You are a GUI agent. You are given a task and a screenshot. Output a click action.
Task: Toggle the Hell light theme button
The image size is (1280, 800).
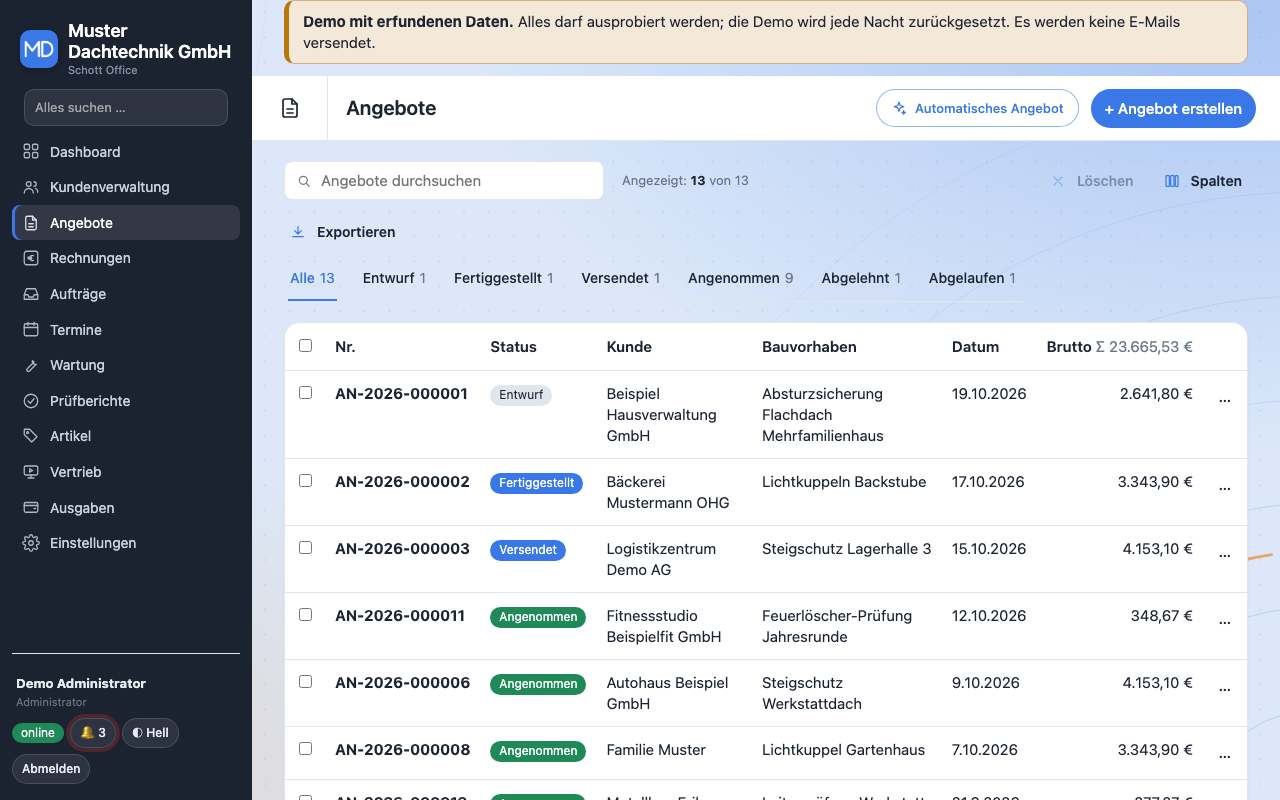coord(150,733)
